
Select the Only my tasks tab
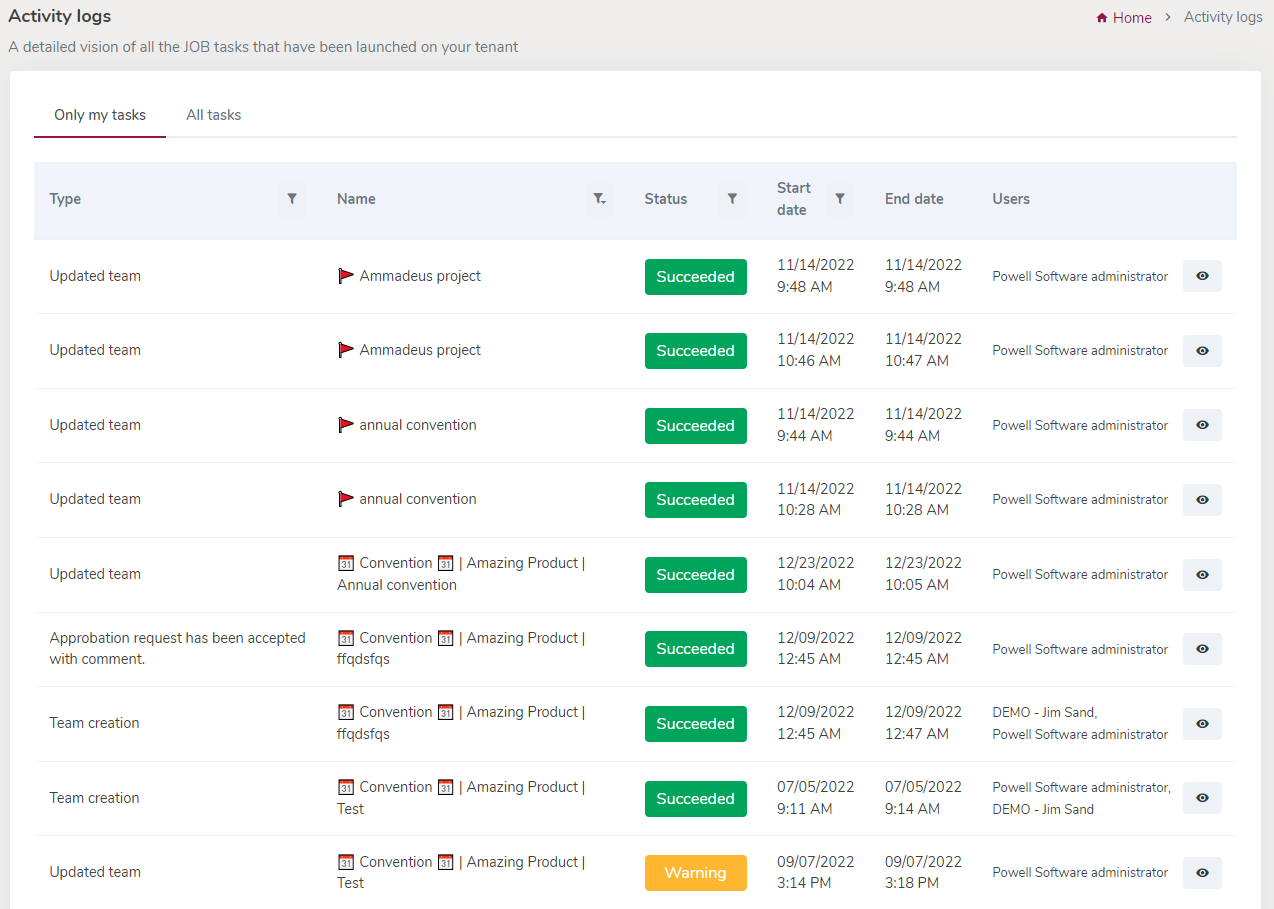[x=100, y=115]
